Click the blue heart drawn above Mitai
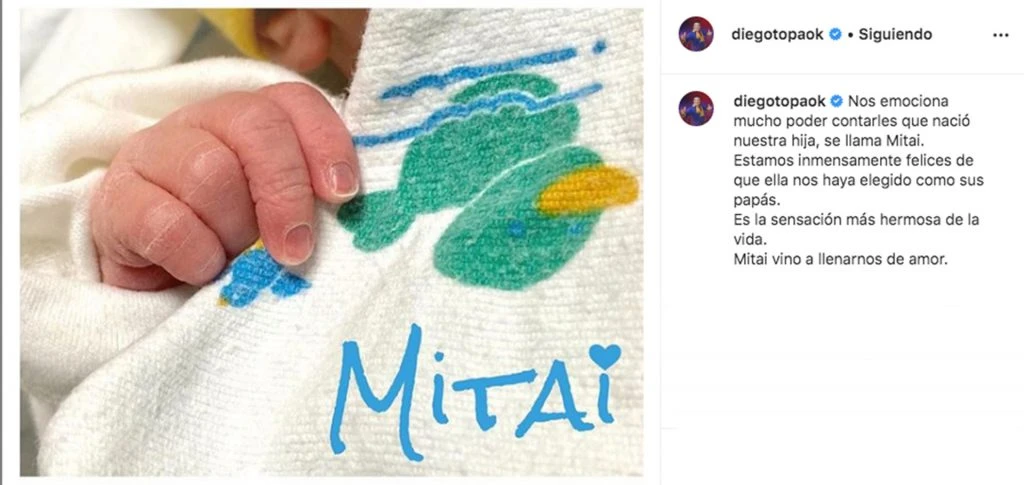Viewport: 1024px width, 485px height. click(x=605, y=356)
